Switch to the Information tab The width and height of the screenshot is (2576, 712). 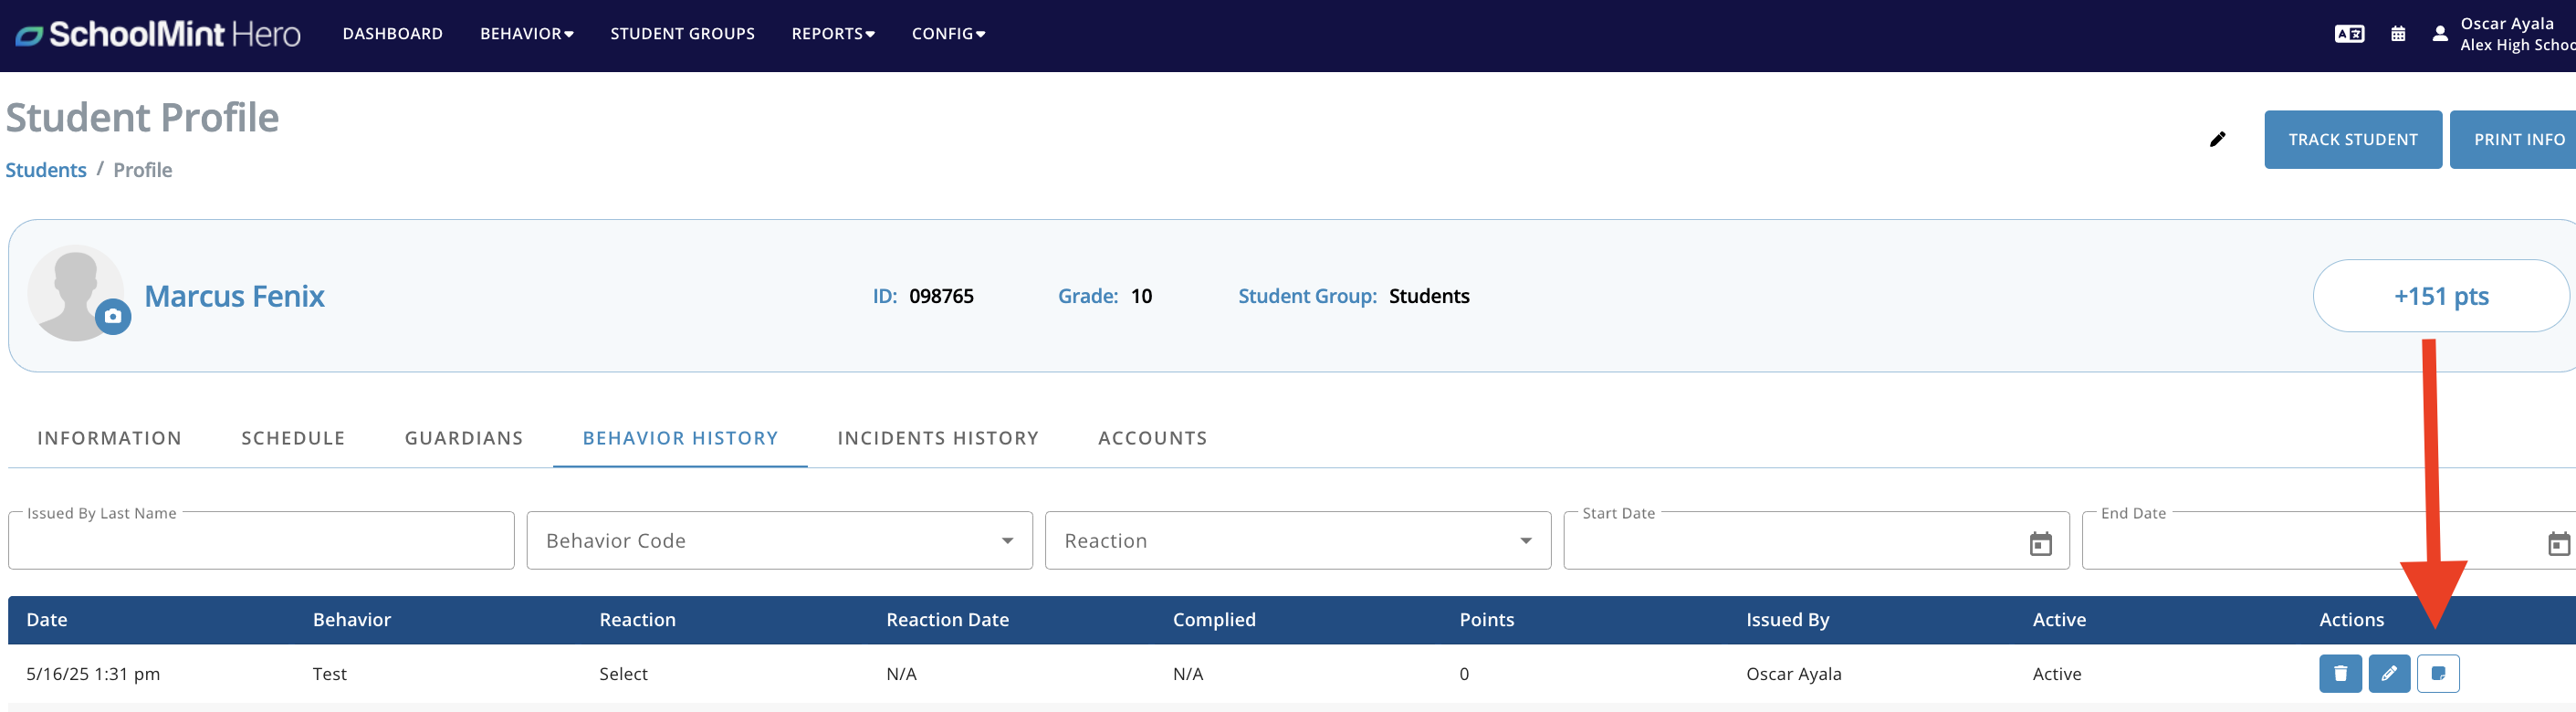tap(109, 438)
